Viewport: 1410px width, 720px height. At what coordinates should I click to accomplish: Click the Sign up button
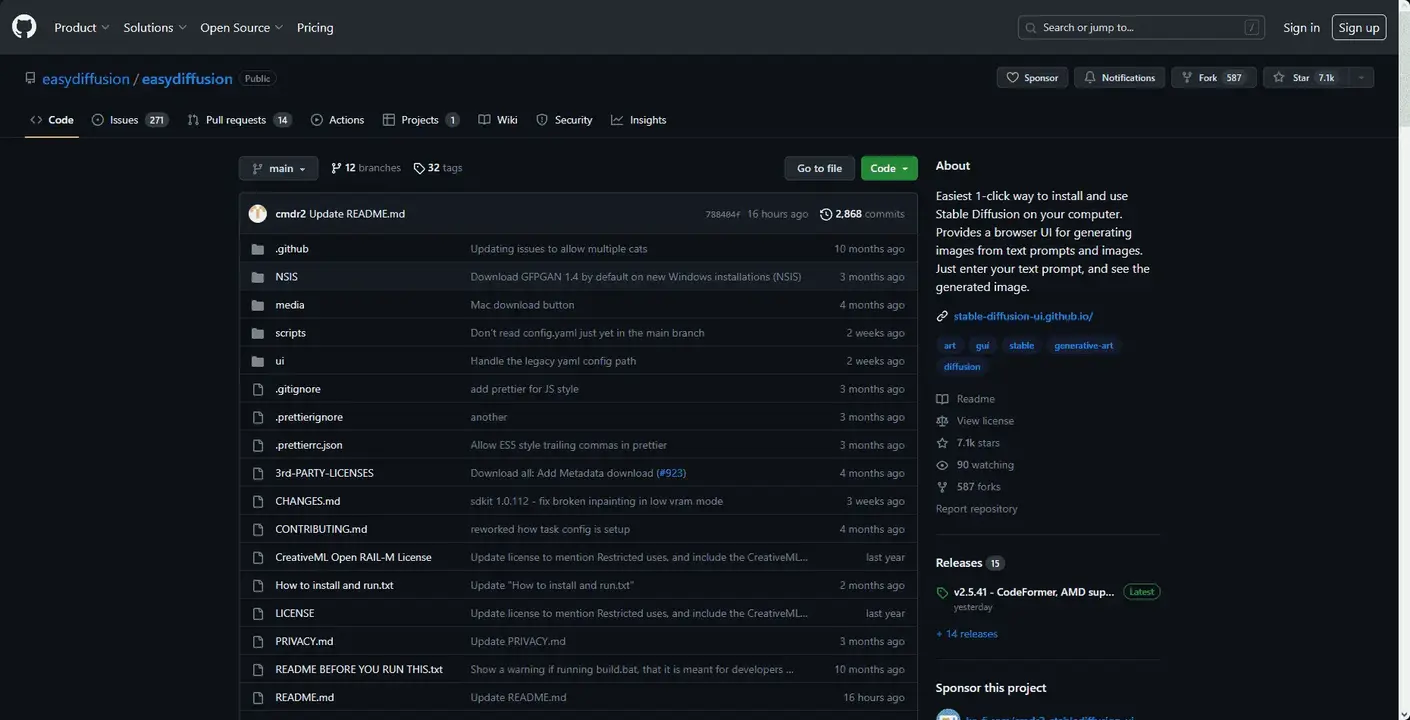click(1359, 27)
